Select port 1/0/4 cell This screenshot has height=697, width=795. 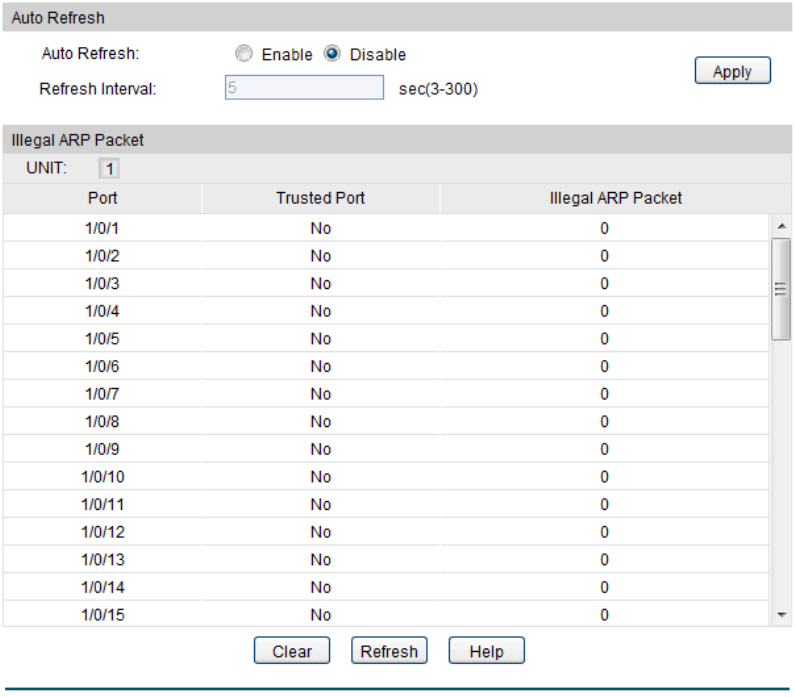pos(102,311)
